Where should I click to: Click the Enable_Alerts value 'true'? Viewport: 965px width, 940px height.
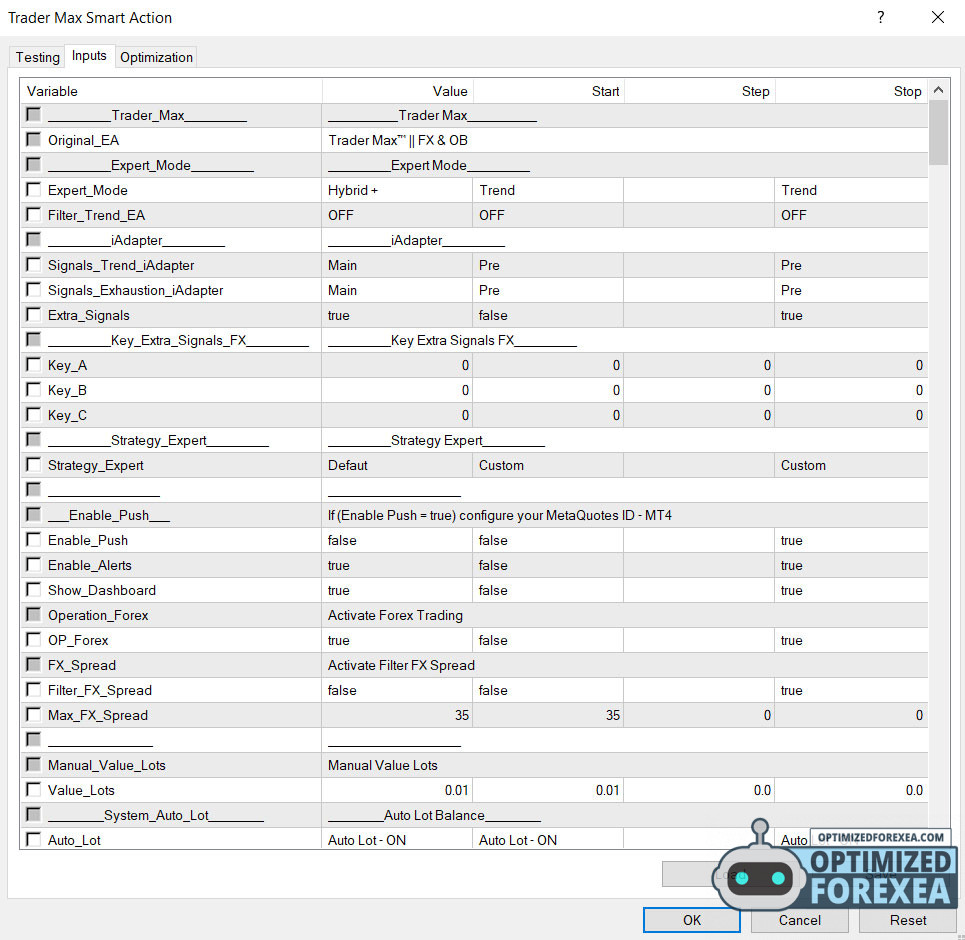[x=397, y=566]
